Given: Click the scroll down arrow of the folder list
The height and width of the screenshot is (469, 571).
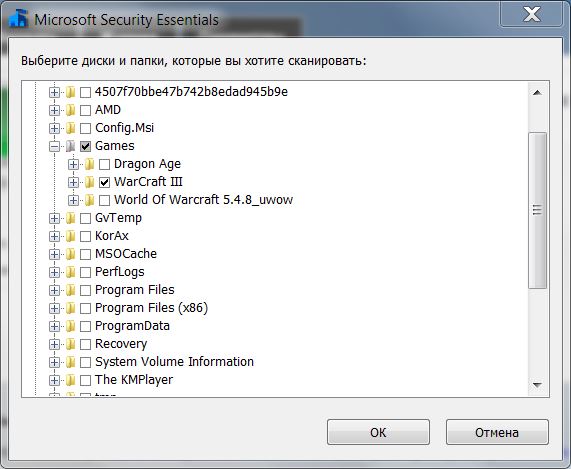Looking at the screenshot, I should [537, 385].
